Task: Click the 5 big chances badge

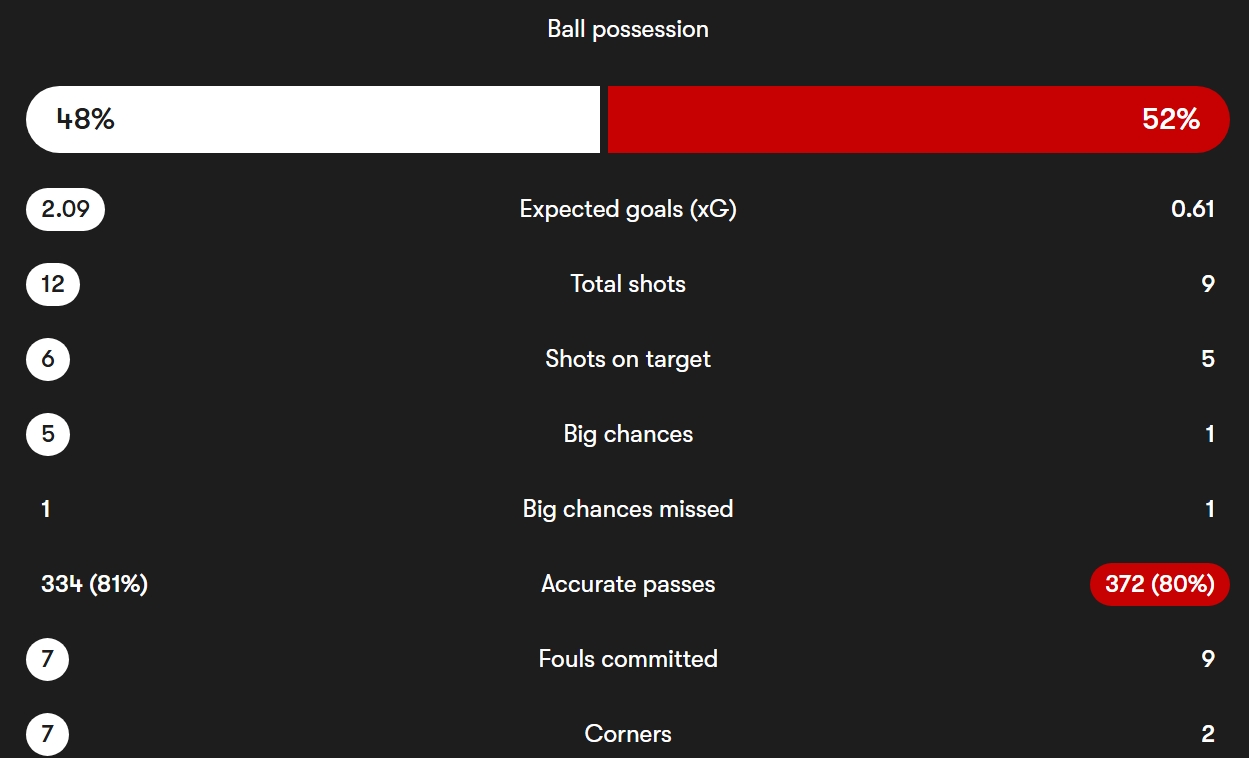Action: [48, 434]
